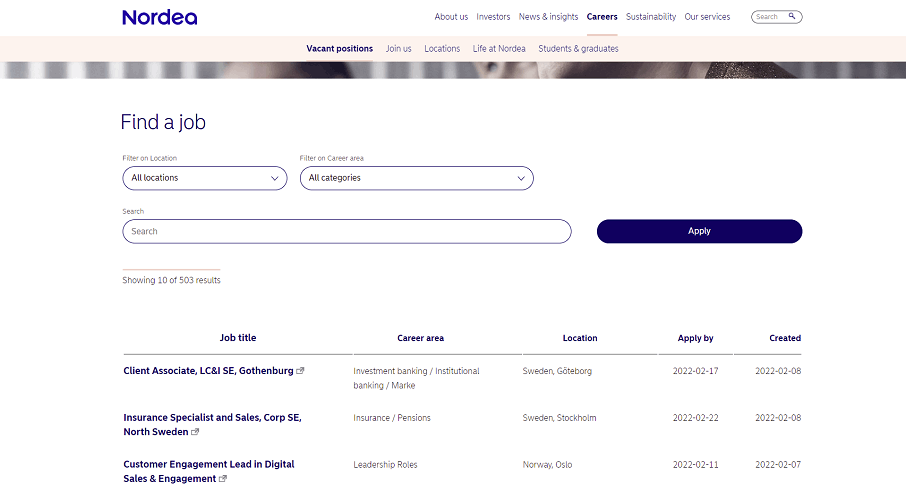Open the All locations dropdown
Screen dimensions: 906x500
point(205,178)
